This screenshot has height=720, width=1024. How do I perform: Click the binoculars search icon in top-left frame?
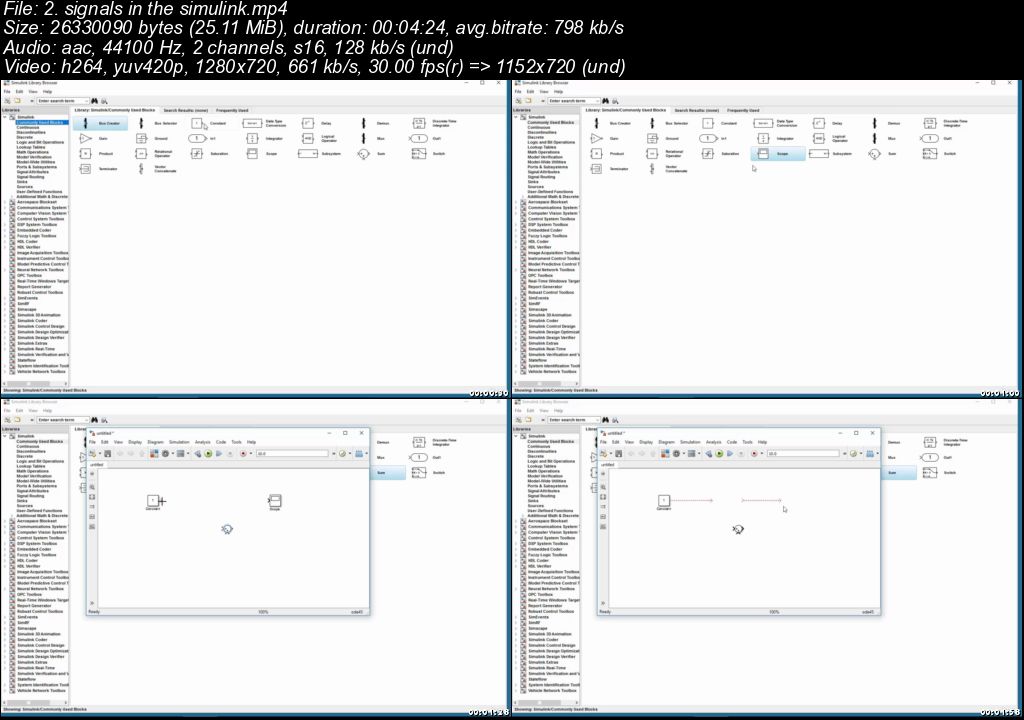pos(94,101)
